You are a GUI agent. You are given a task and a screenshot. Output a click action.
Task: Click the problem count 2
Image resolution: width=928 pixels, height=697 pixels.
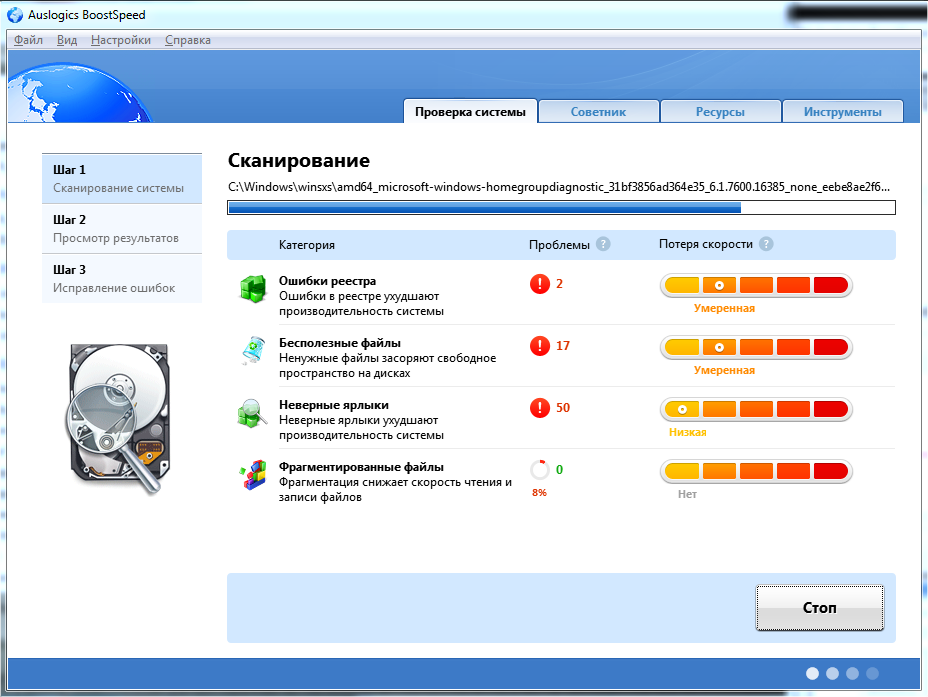[x=559, y=284]
